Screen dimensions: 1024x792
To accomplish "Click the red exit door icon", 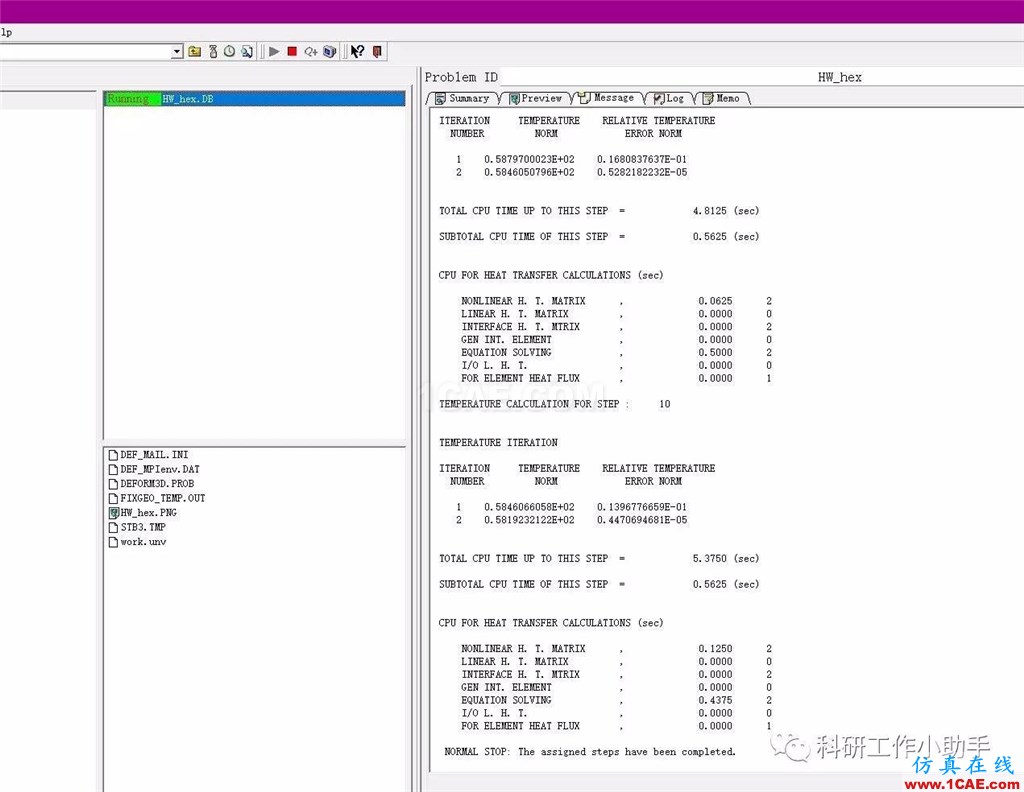I will [377, 51].
